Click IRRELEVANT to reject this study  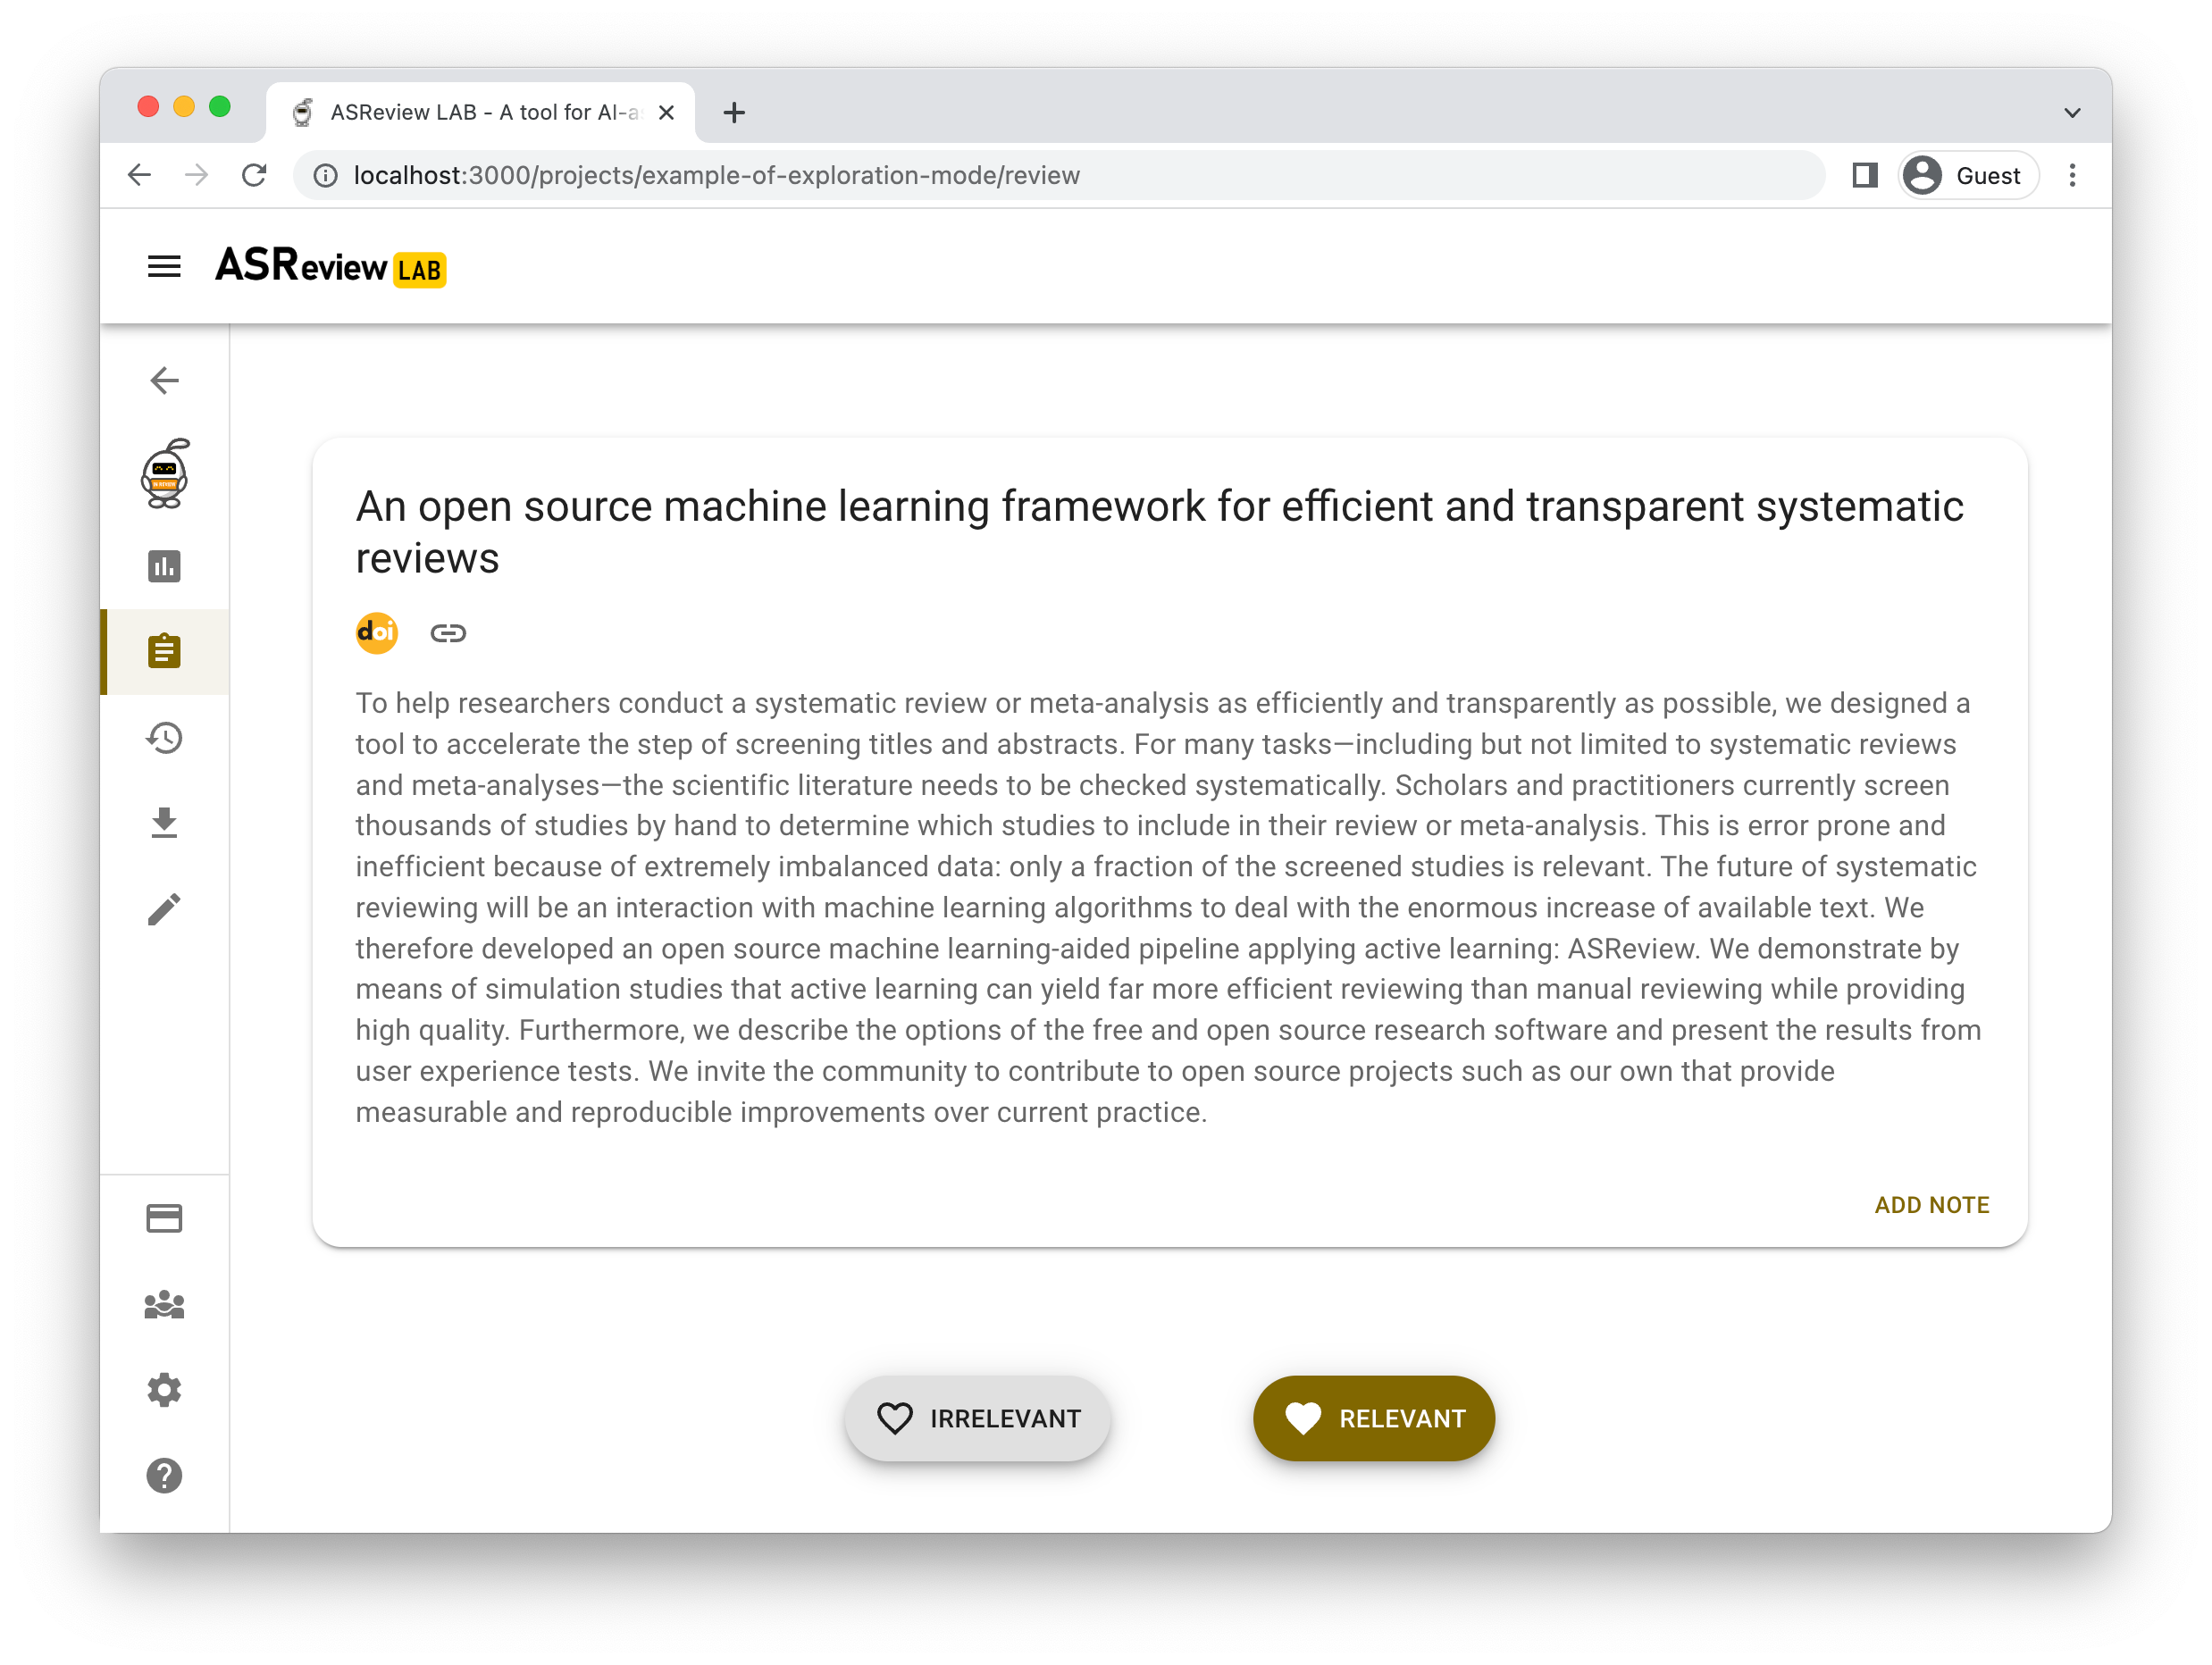tap(974, 1418)
